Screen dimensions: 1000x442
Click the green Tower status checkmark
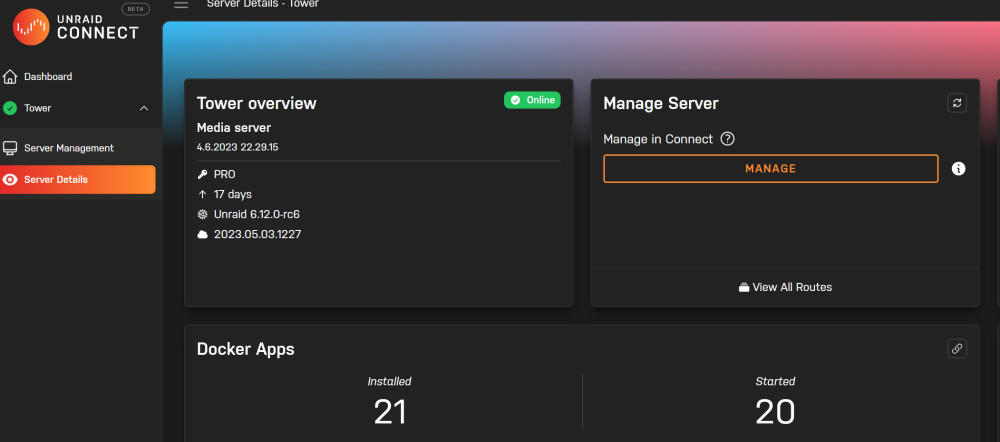pyautogui.click(x=10, y=108)
